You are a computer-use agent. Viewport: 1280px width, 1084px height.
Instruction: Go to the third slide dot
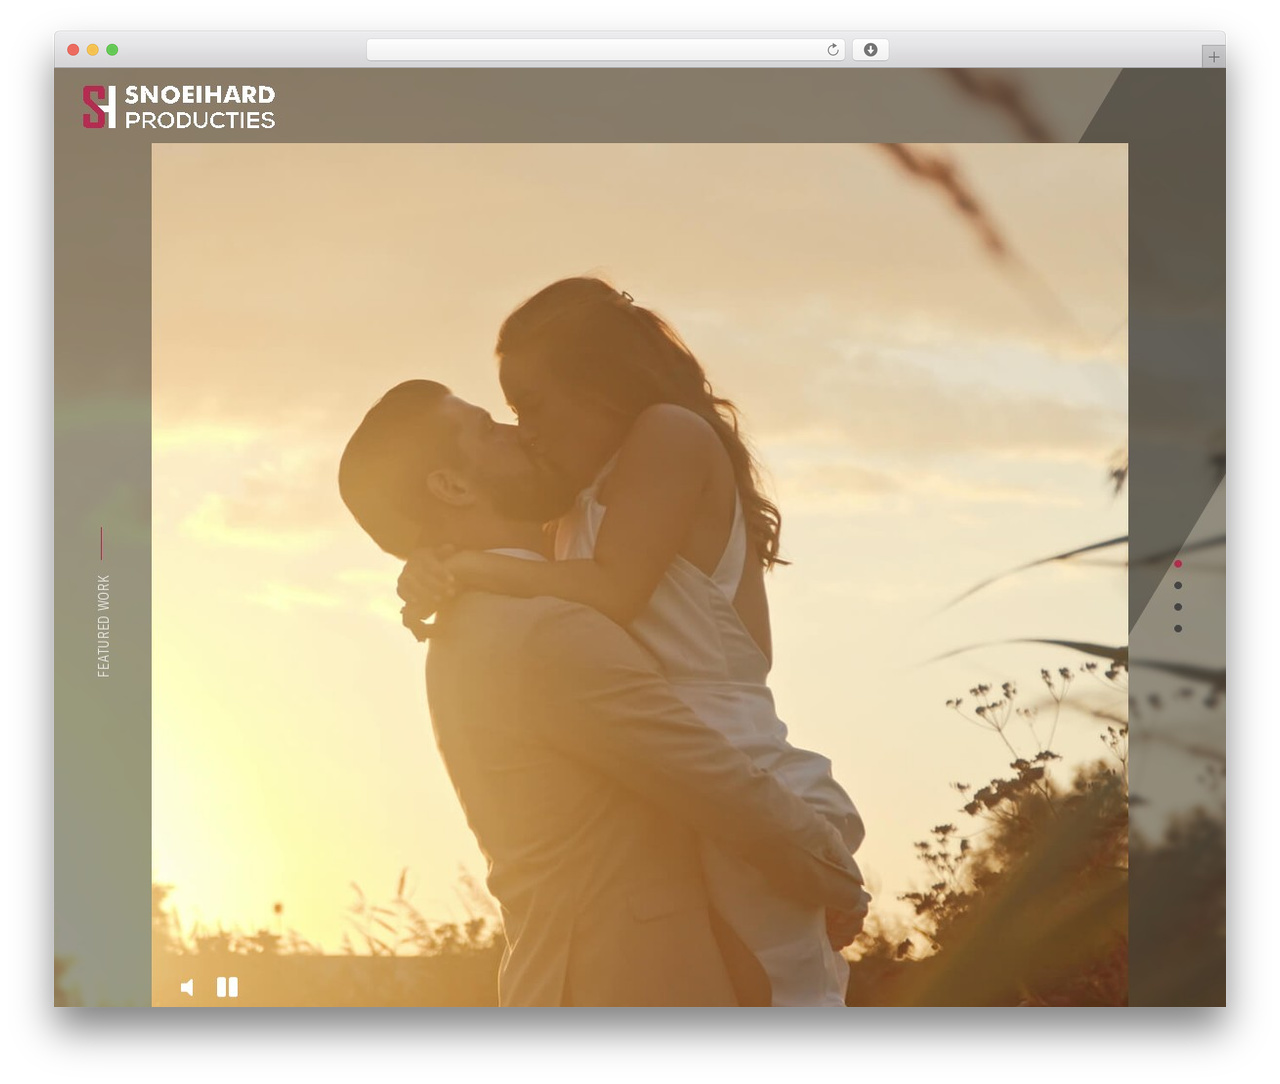coord(1178,607)
